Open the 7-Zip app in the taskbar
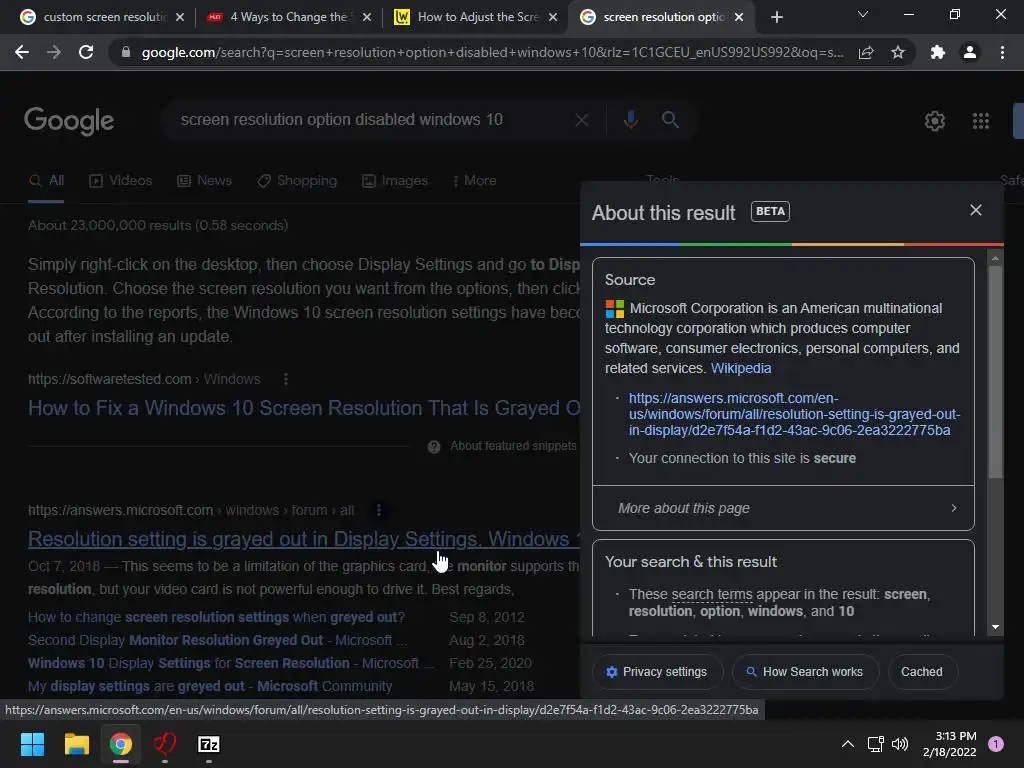The image size is (1024, 768). click(209, 744)
